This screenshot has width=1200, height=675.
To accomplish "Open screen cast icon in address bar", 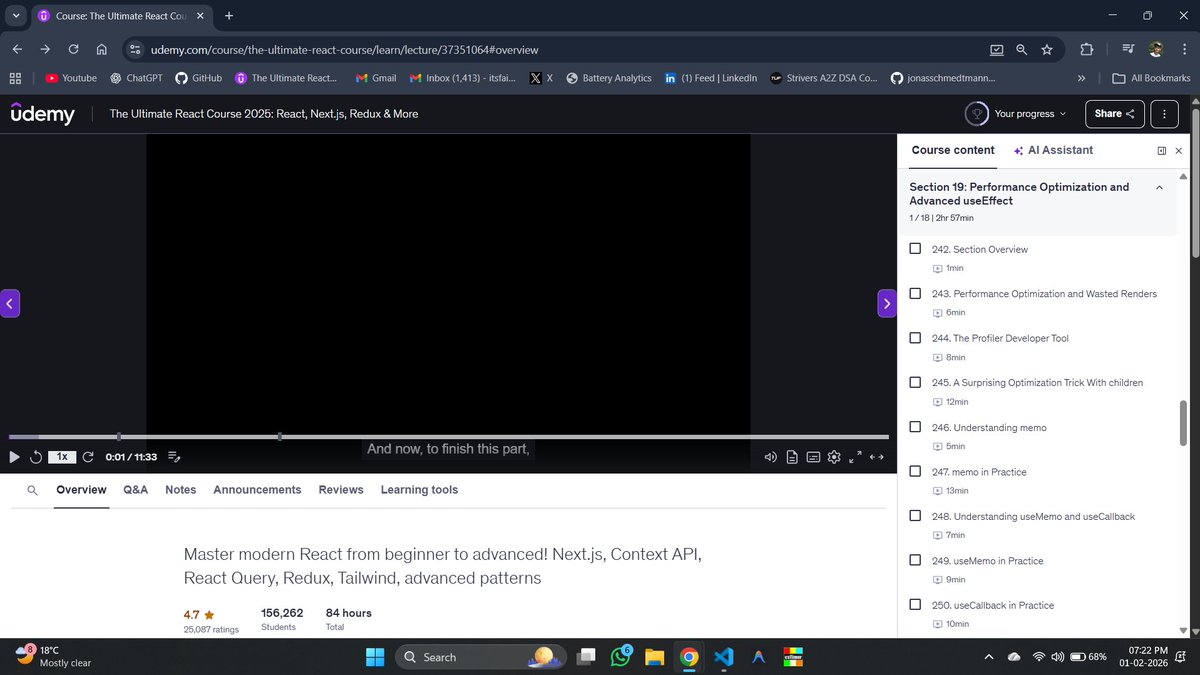I will (996, 49).
